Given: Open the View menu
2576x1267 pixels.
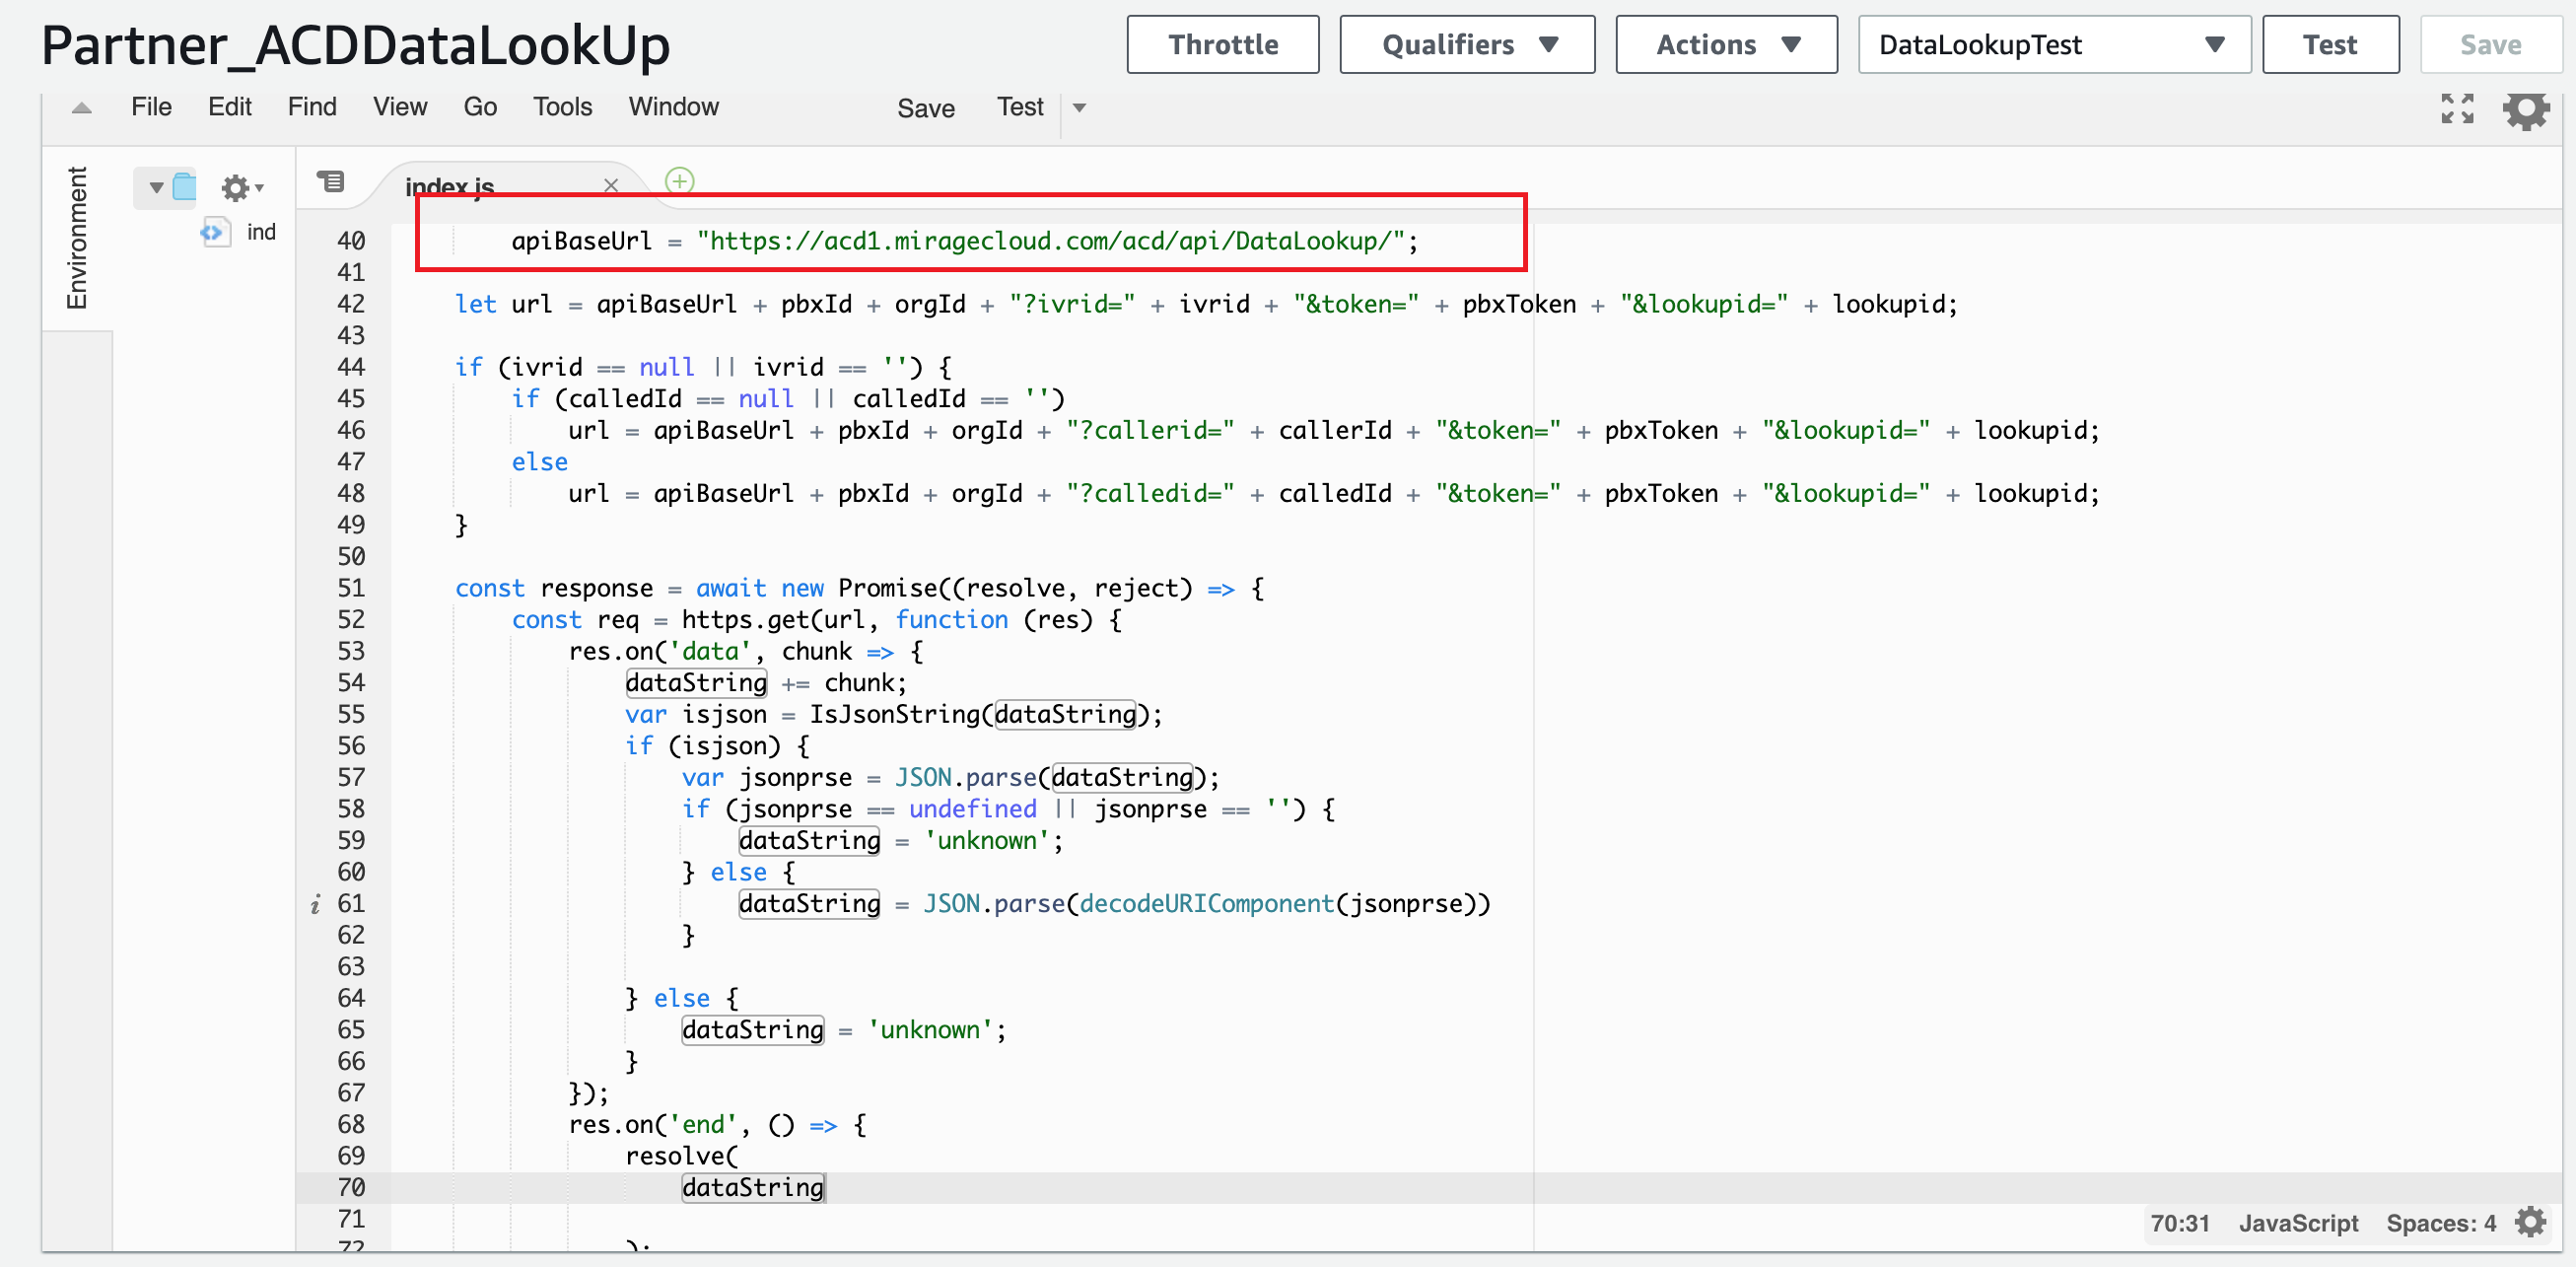Looking at the screenshot, I should coord(400,107).
